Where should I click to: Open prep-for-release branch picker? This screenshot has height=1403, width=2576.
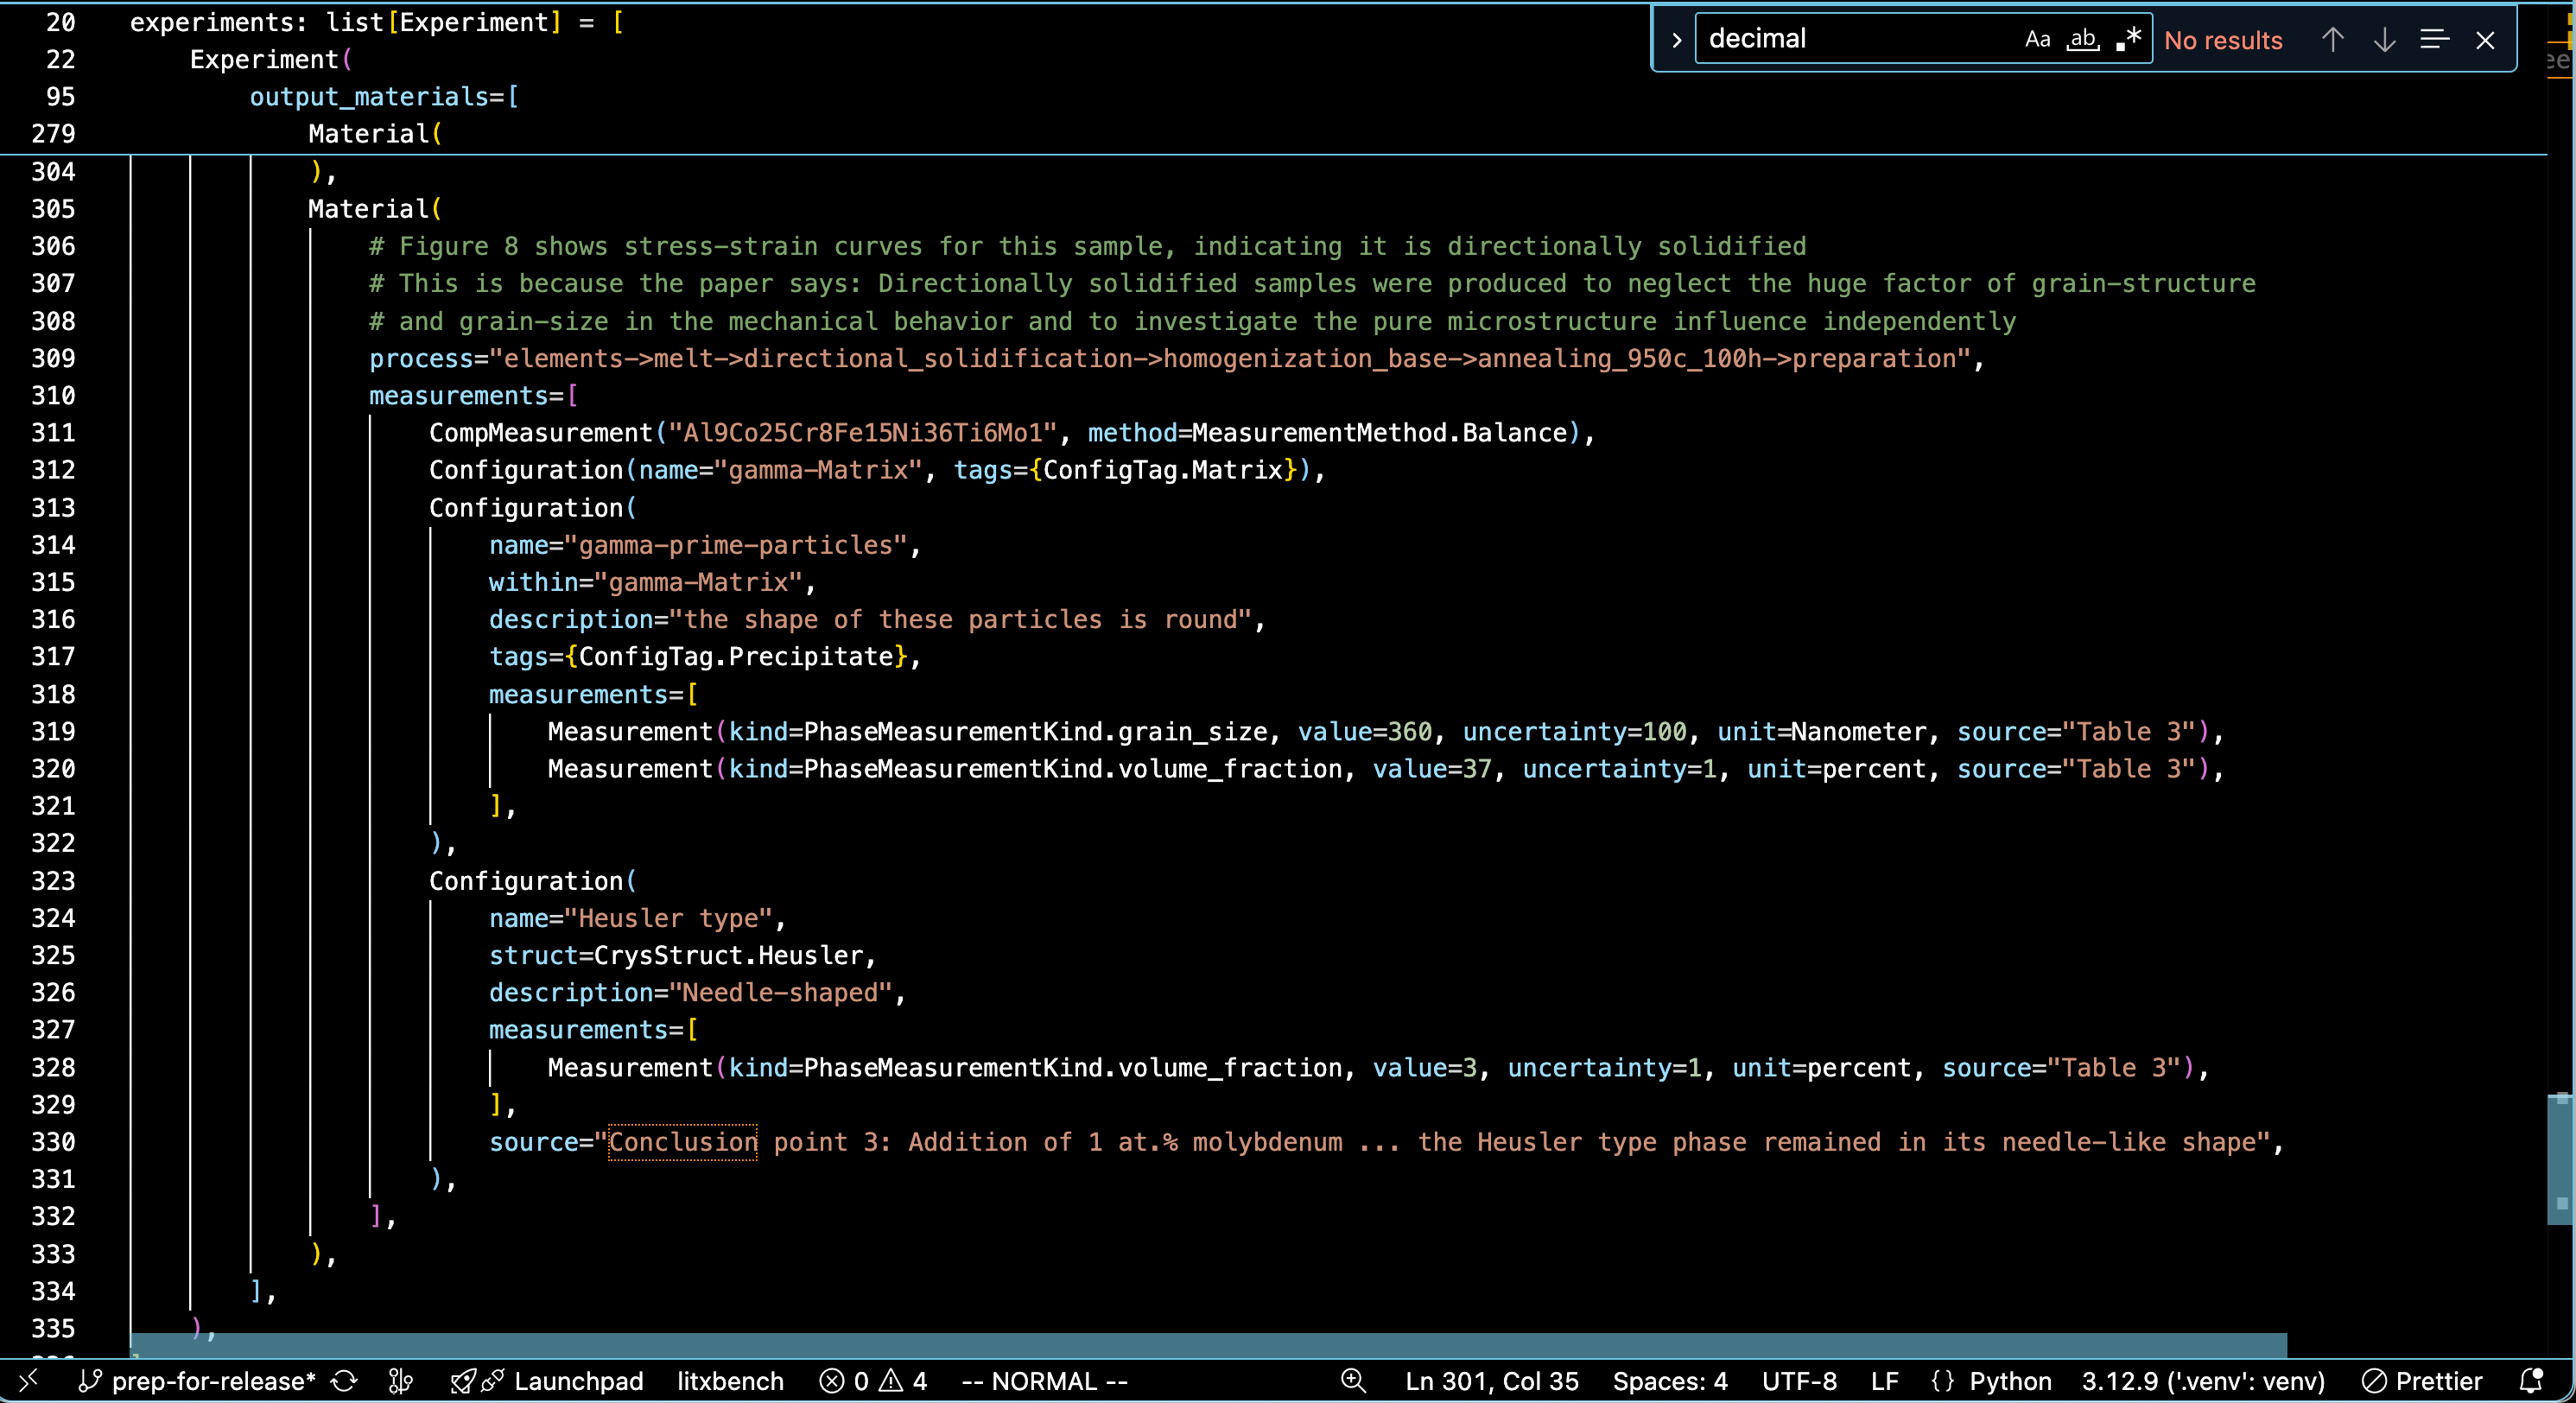[197, 1381]
